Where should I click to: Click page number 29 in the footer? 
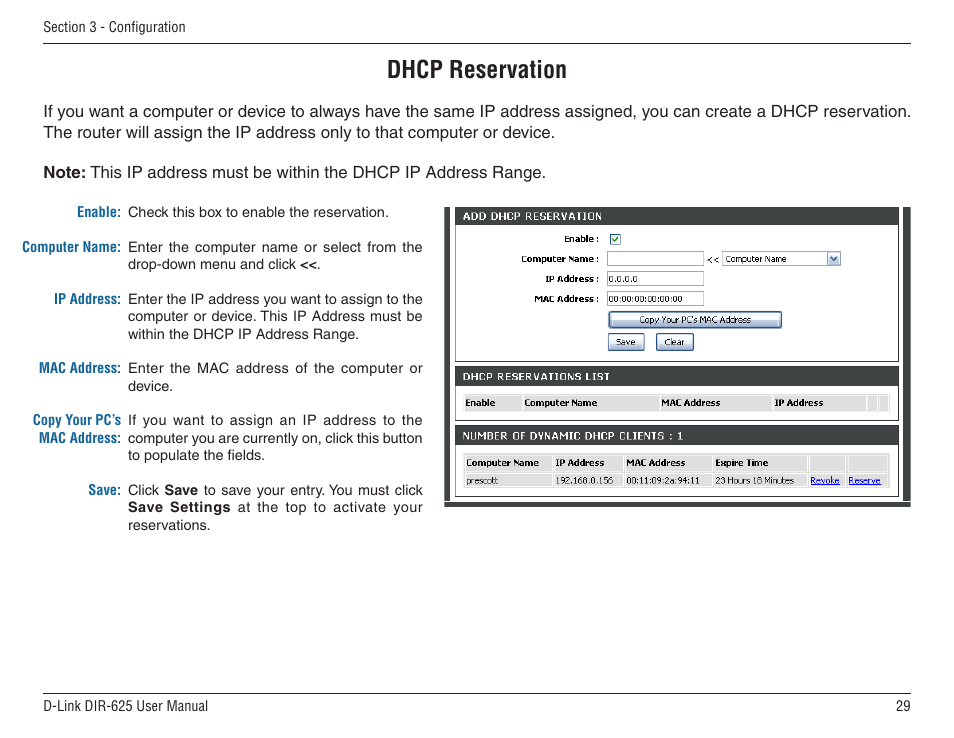coord(903,706)
